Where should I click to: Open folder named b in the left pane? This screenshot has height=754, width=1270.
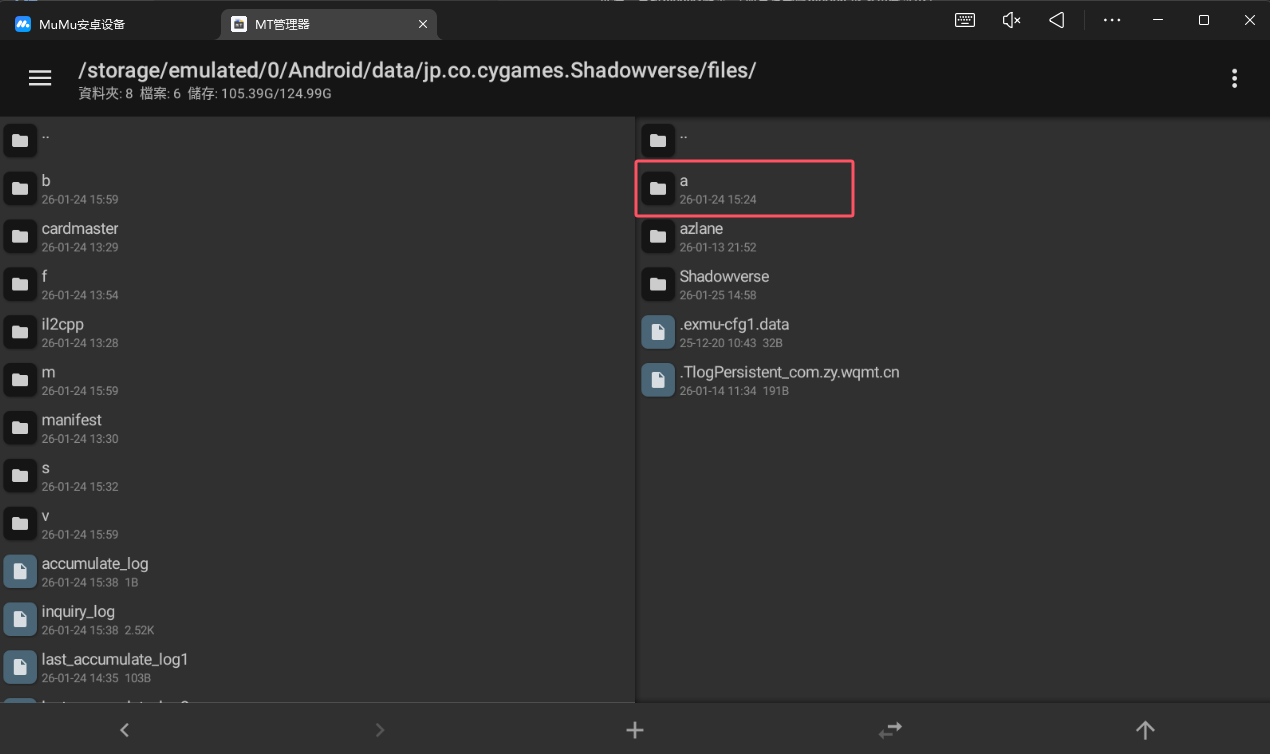(46, 181)
